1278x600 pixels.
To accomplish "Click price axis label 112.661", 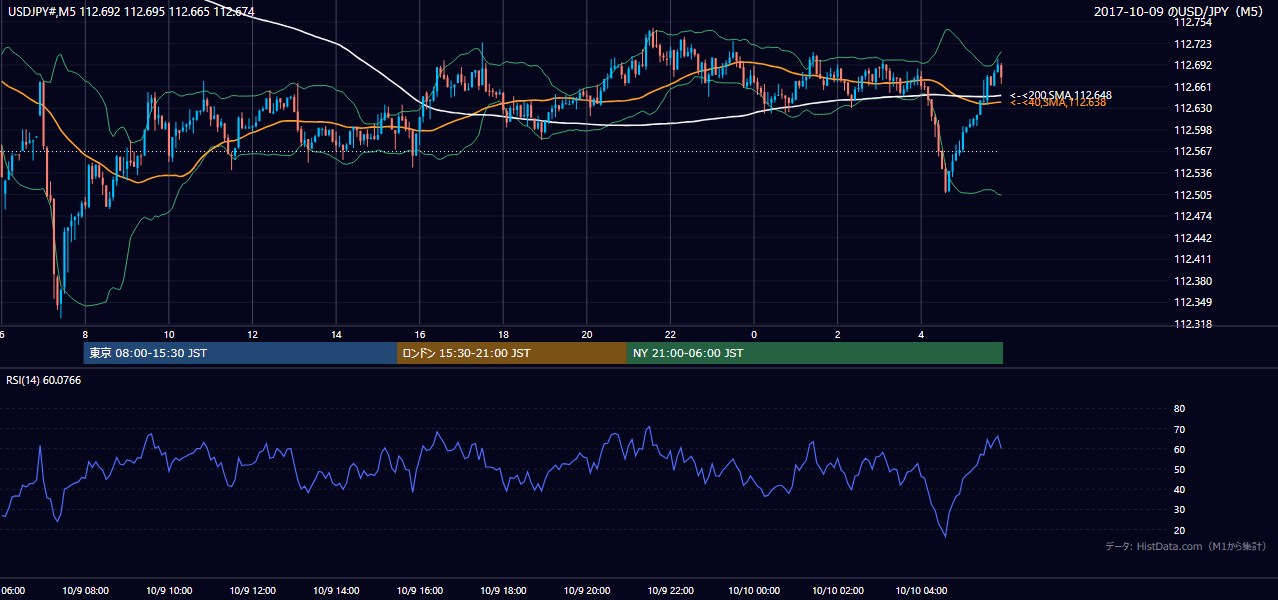I will pyautogui.click(x=1192, y=87).
